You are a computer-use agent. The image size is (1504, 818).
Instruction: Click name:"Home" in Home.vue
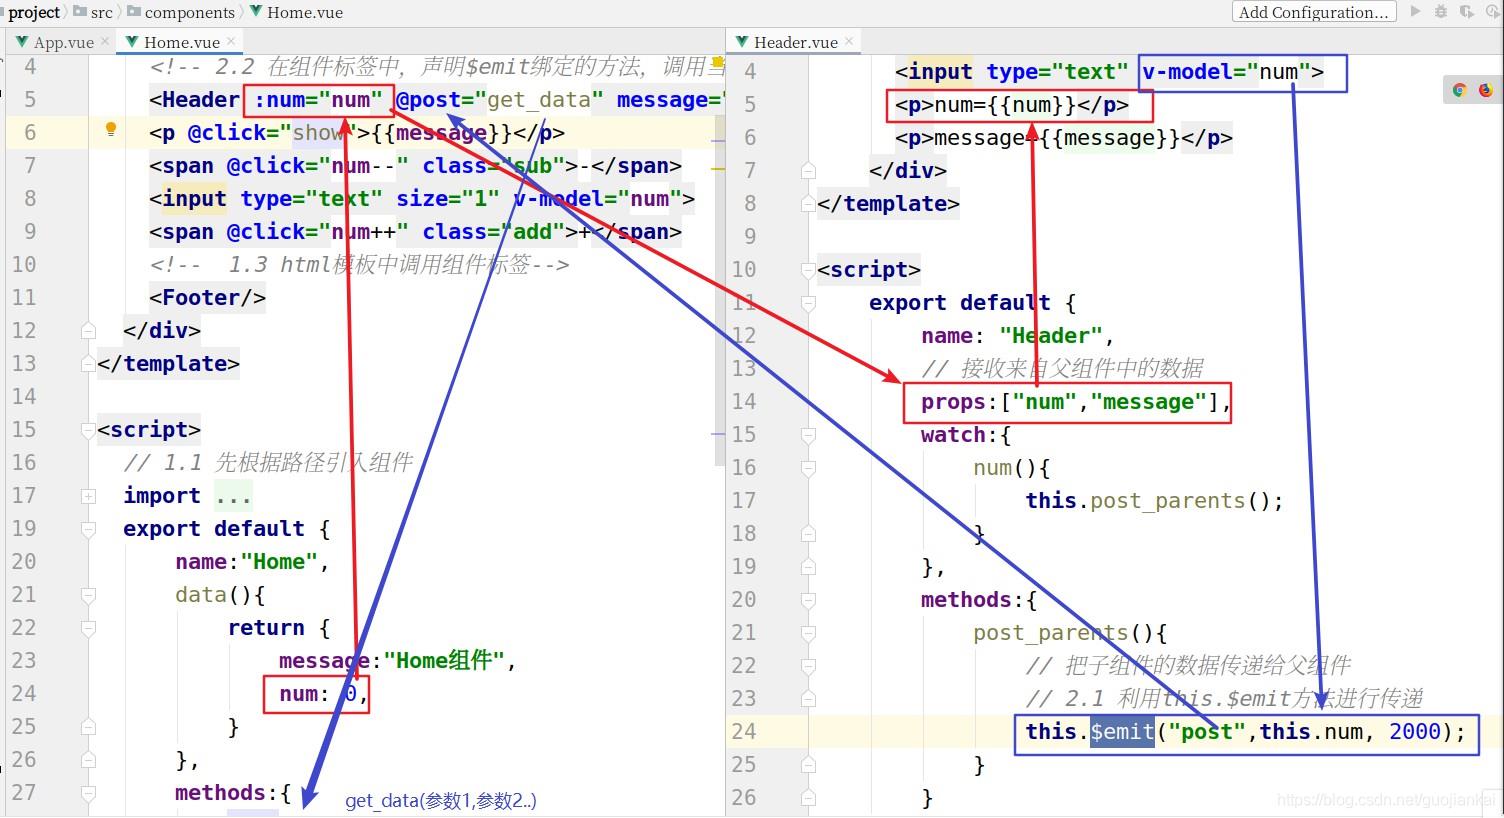(252, 562)
